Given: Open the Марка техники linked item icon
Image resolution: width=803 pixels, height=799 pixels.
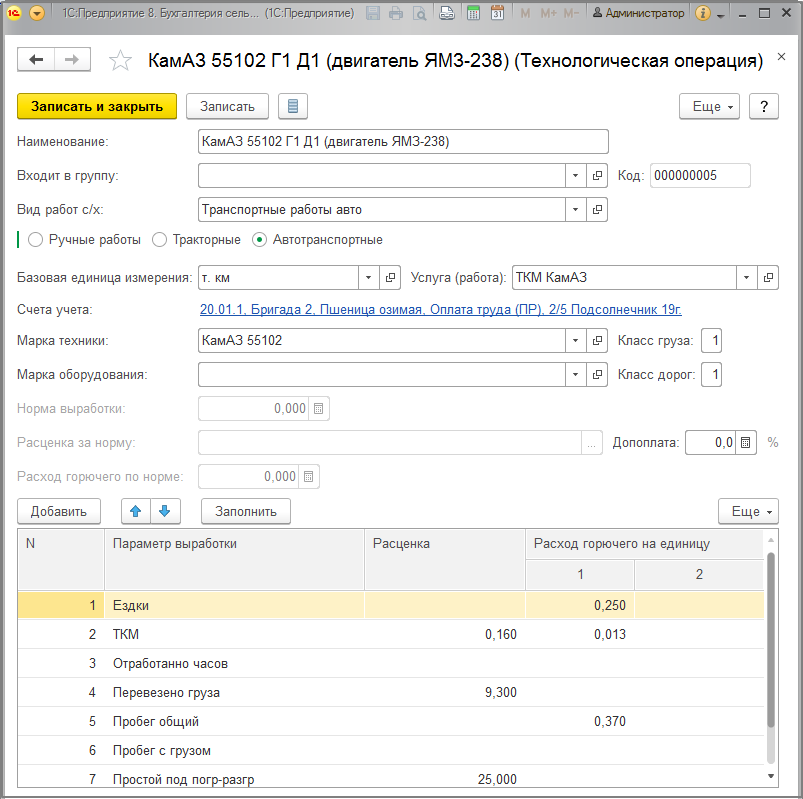Looking at the screenshot, I should (x=597, y=341).
